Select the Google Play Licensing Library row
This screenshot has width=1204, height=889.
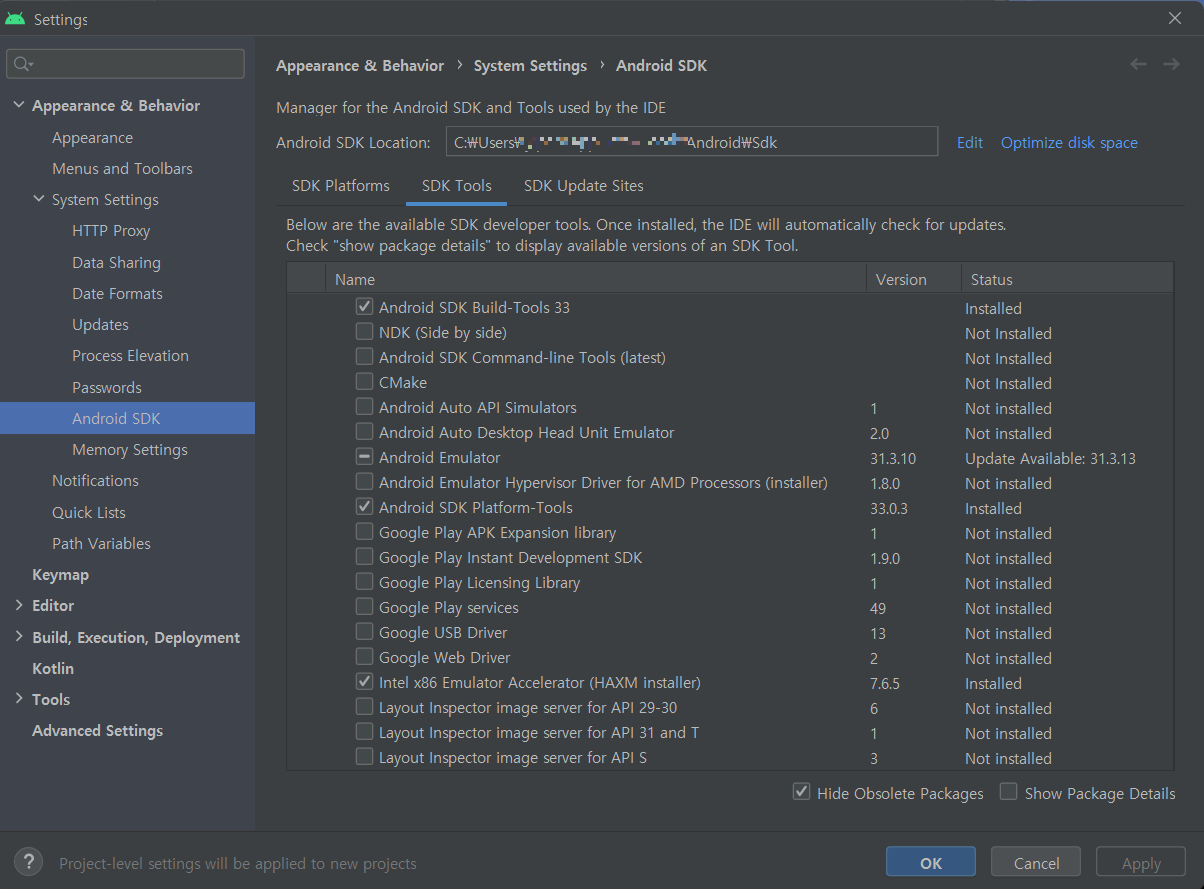point(730,582)
